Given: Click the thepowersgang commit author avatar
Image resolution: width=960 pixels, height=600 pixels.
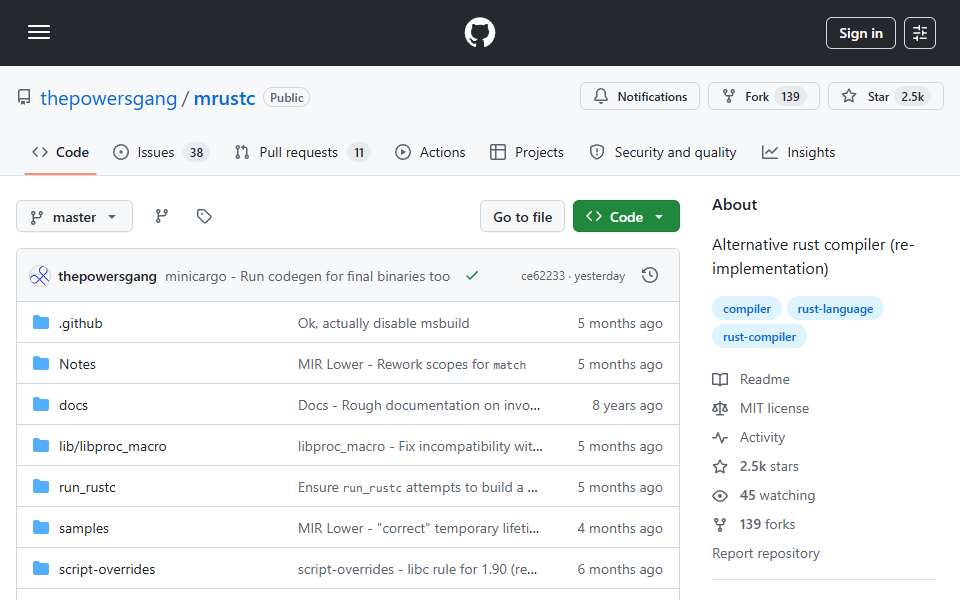Looking at the screenshot, I should pos(40,276).
